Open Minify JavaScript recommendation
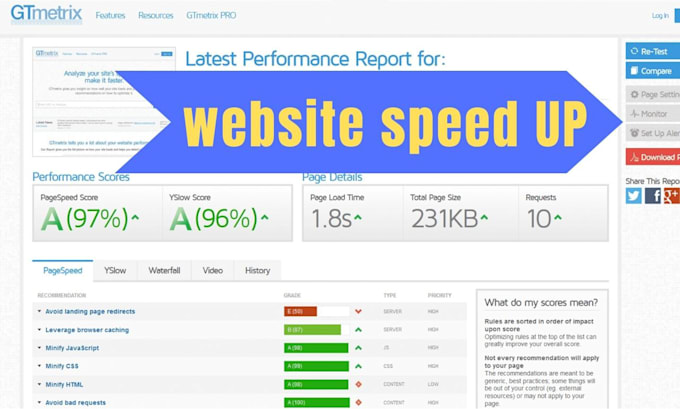The width and height of the screenshot is (680, 409). pos(72,348)
